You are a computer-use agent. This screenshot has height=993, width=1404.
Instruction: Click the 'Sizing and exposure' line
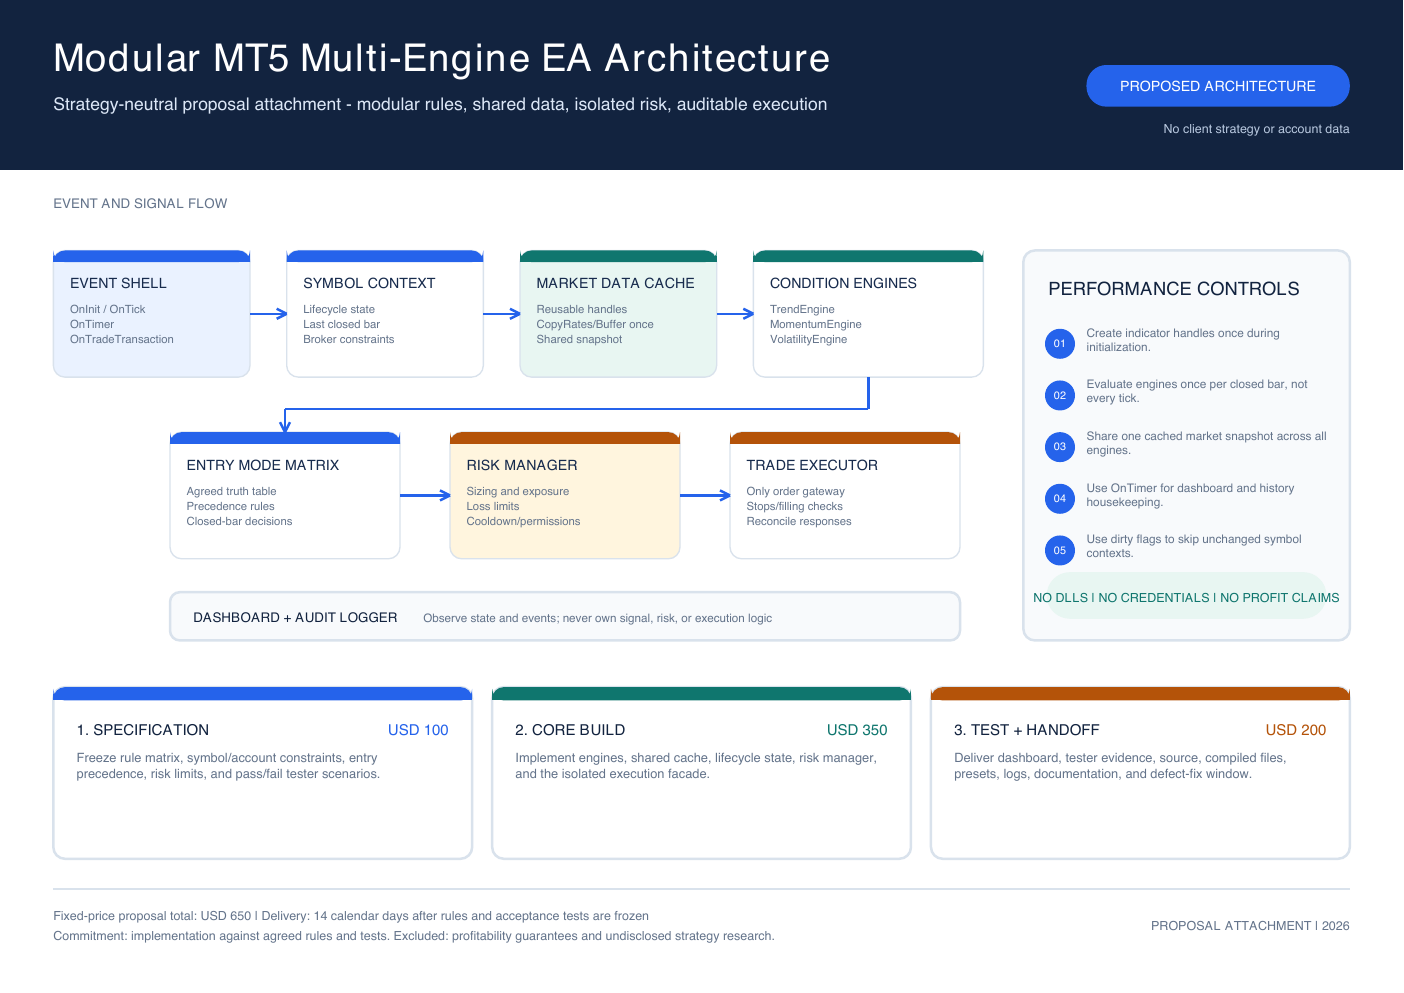[x=518, y=491]
